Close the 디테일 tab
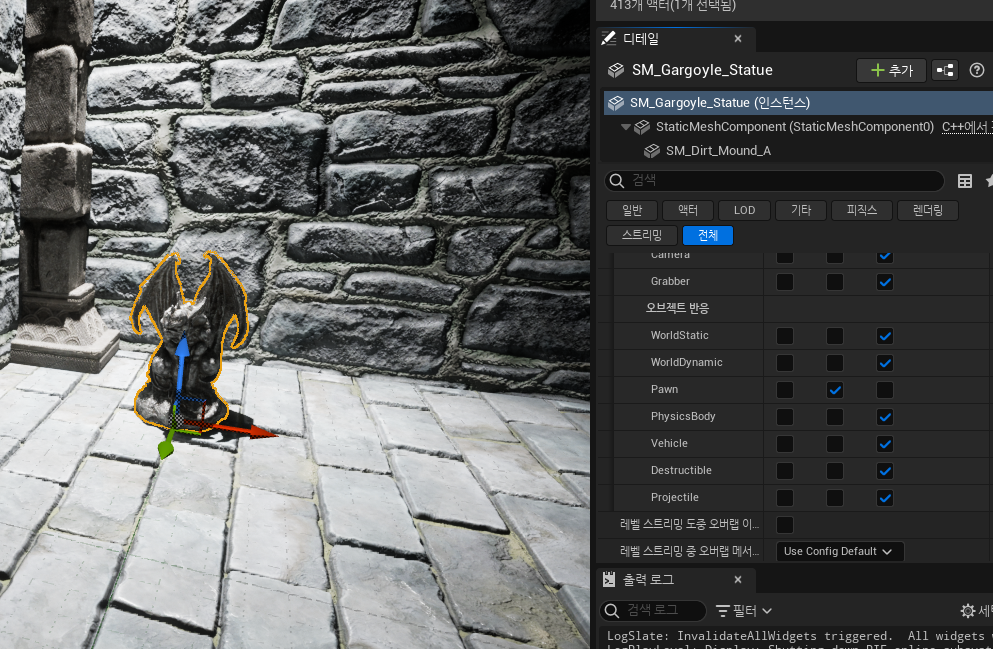 click(738, 39)
